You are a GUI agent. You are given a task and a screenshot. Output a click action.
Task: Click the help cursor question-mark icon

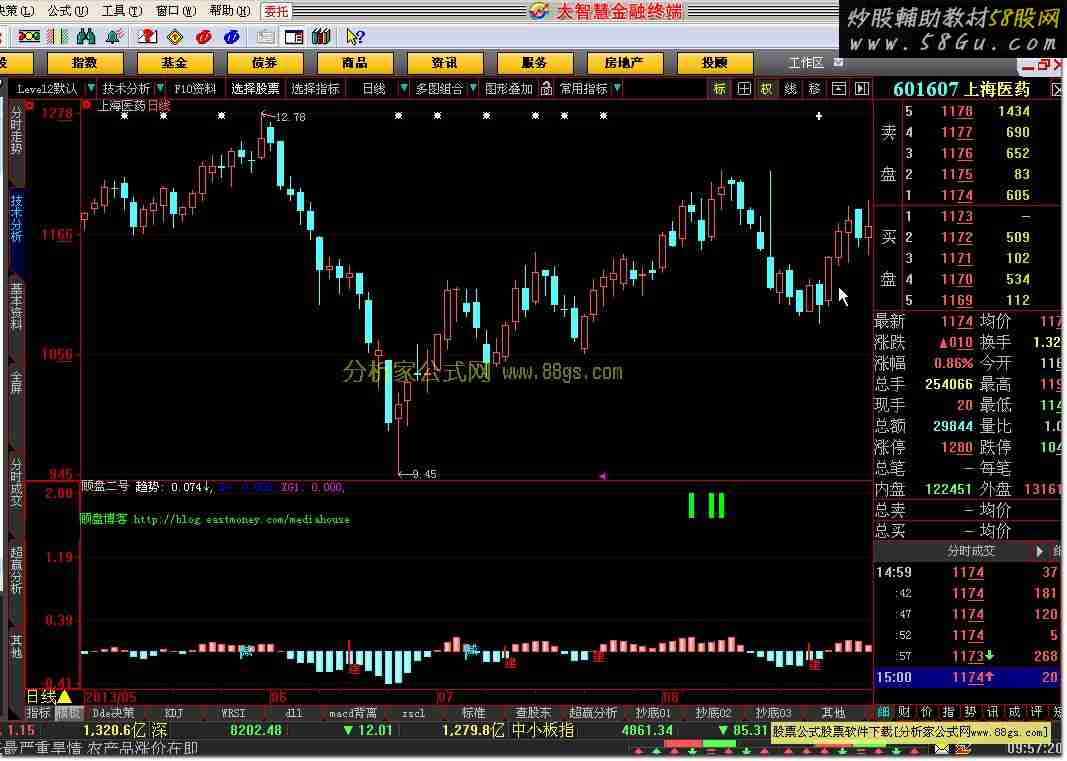click(x=355, y=37)
